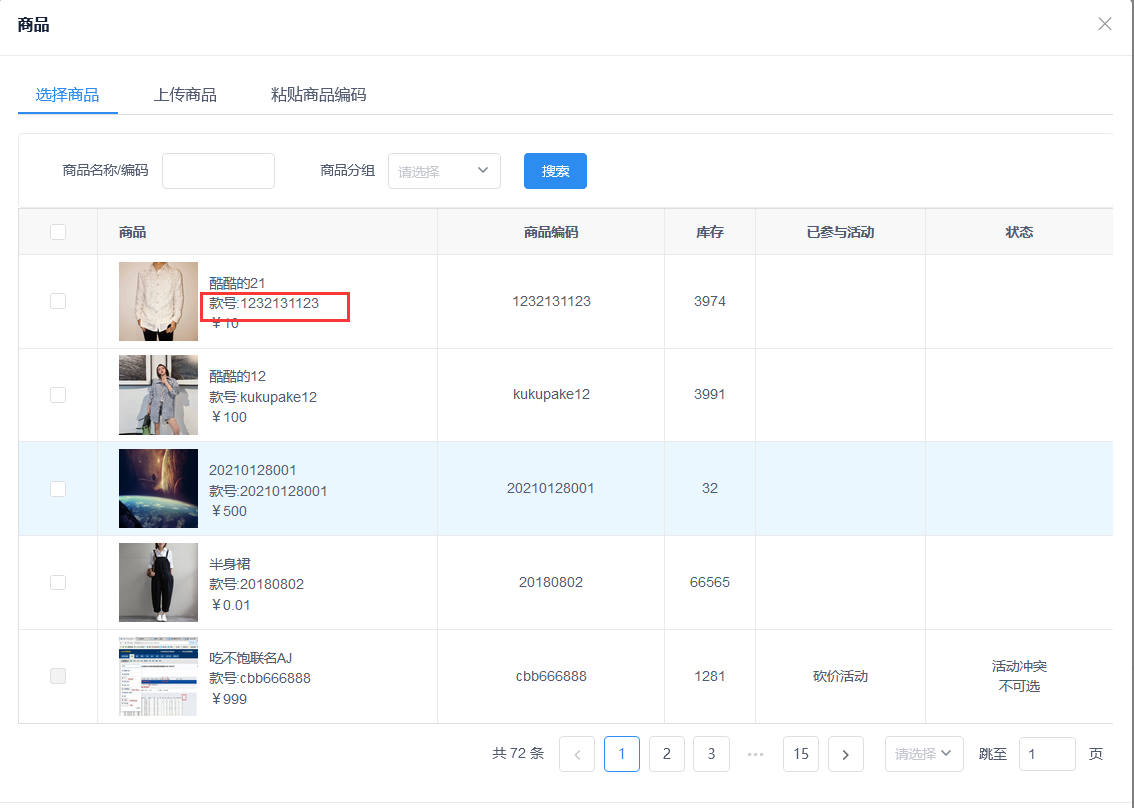The image size is (1134, 808).
Task: Click the overalls thumbnail for 半身裙
Action: click(x=158, y=582)
